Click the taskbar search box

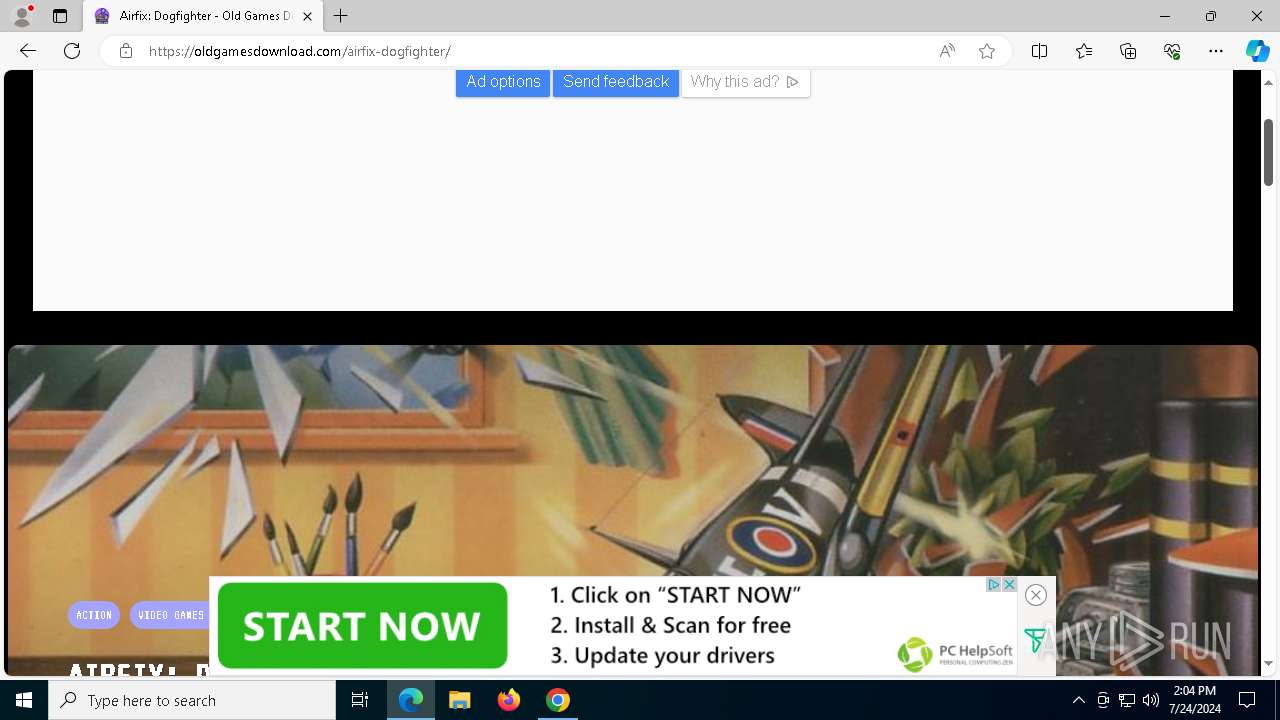[192, 700]
